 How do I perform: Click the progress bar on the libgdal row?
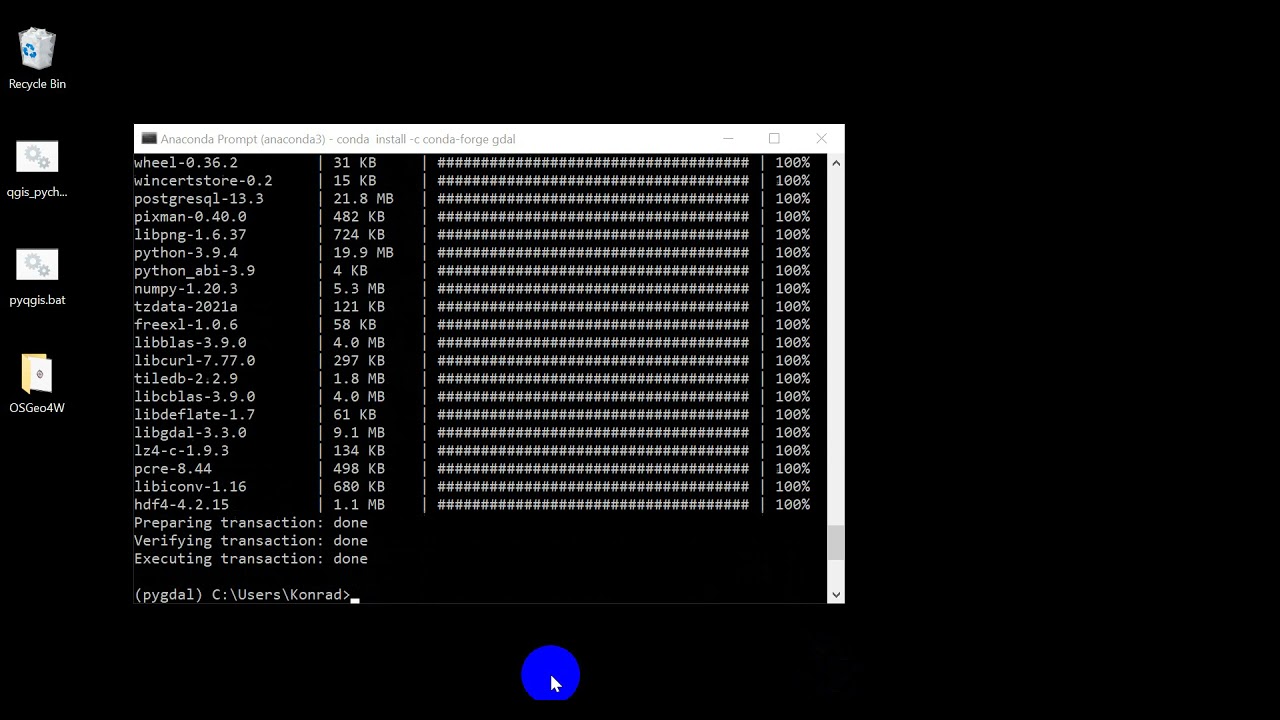(593, 433)
